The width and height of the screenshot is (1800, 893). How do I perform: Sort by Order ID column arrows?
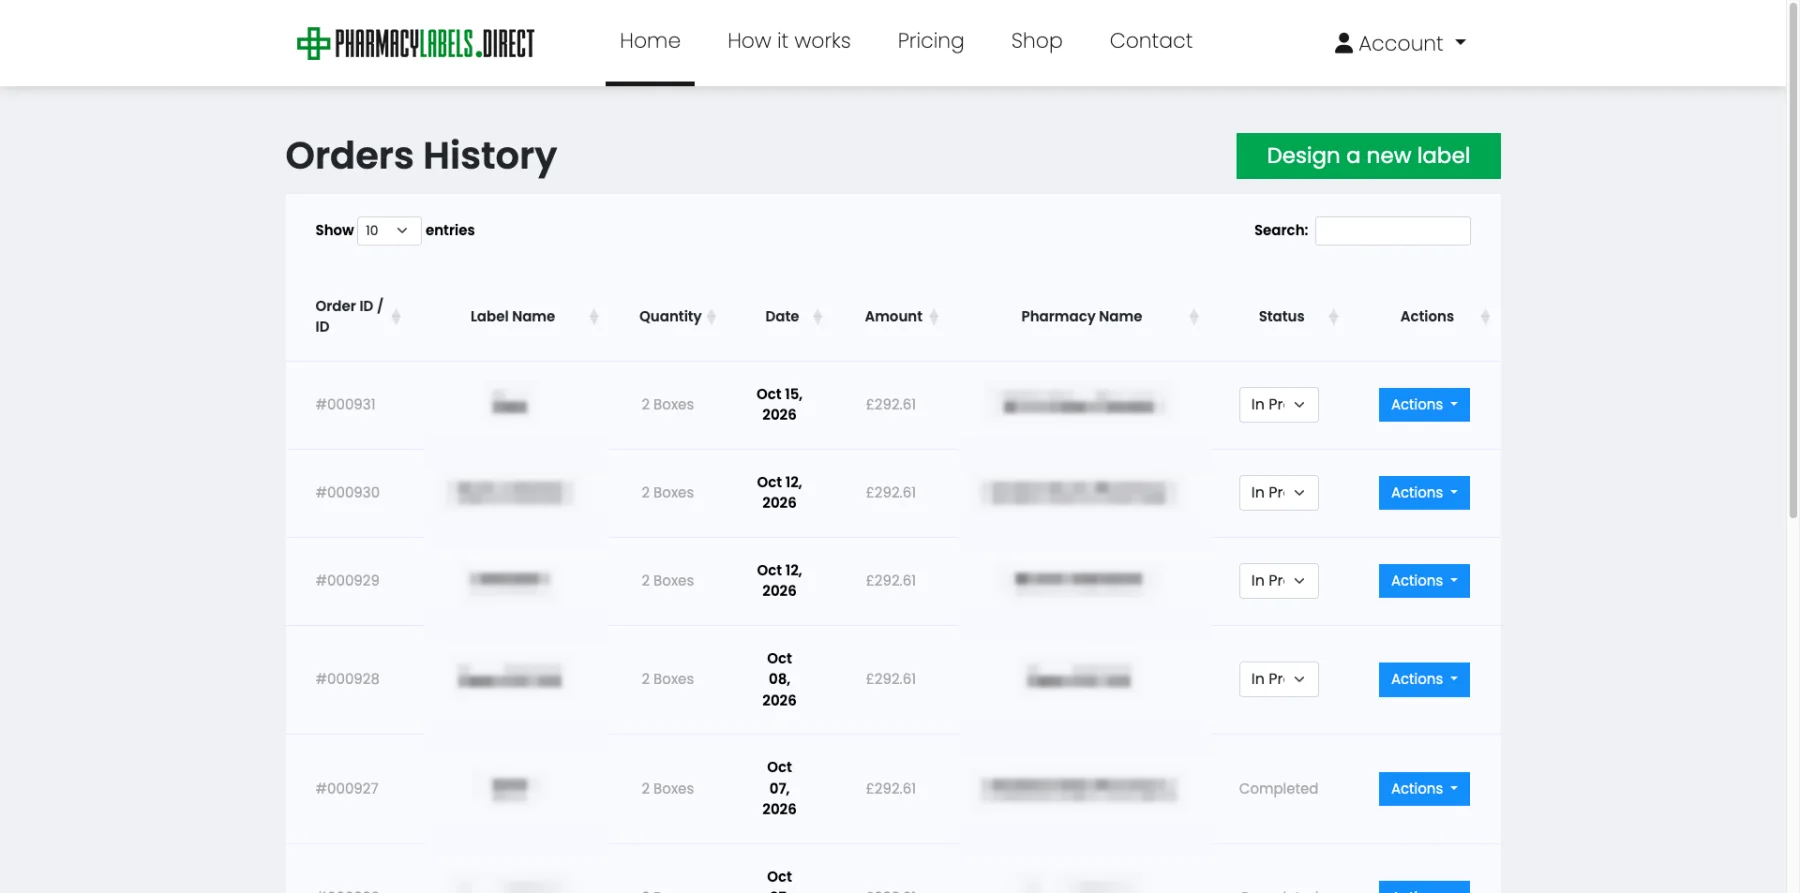point(396,317)
